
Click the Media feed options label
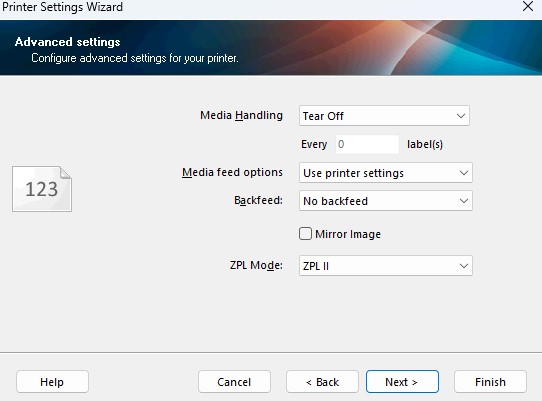click(232, 172)
